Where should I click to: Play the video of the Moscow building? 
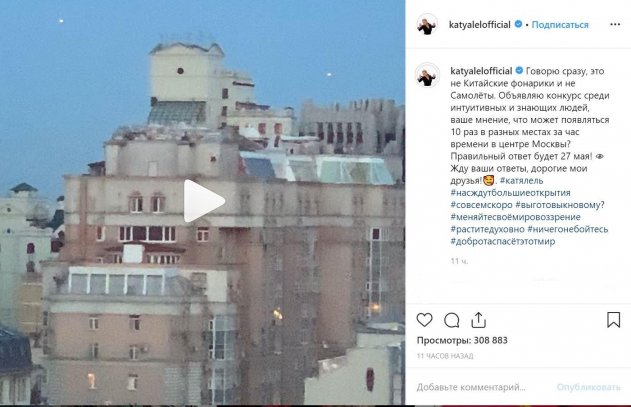[x=204, y=200]
